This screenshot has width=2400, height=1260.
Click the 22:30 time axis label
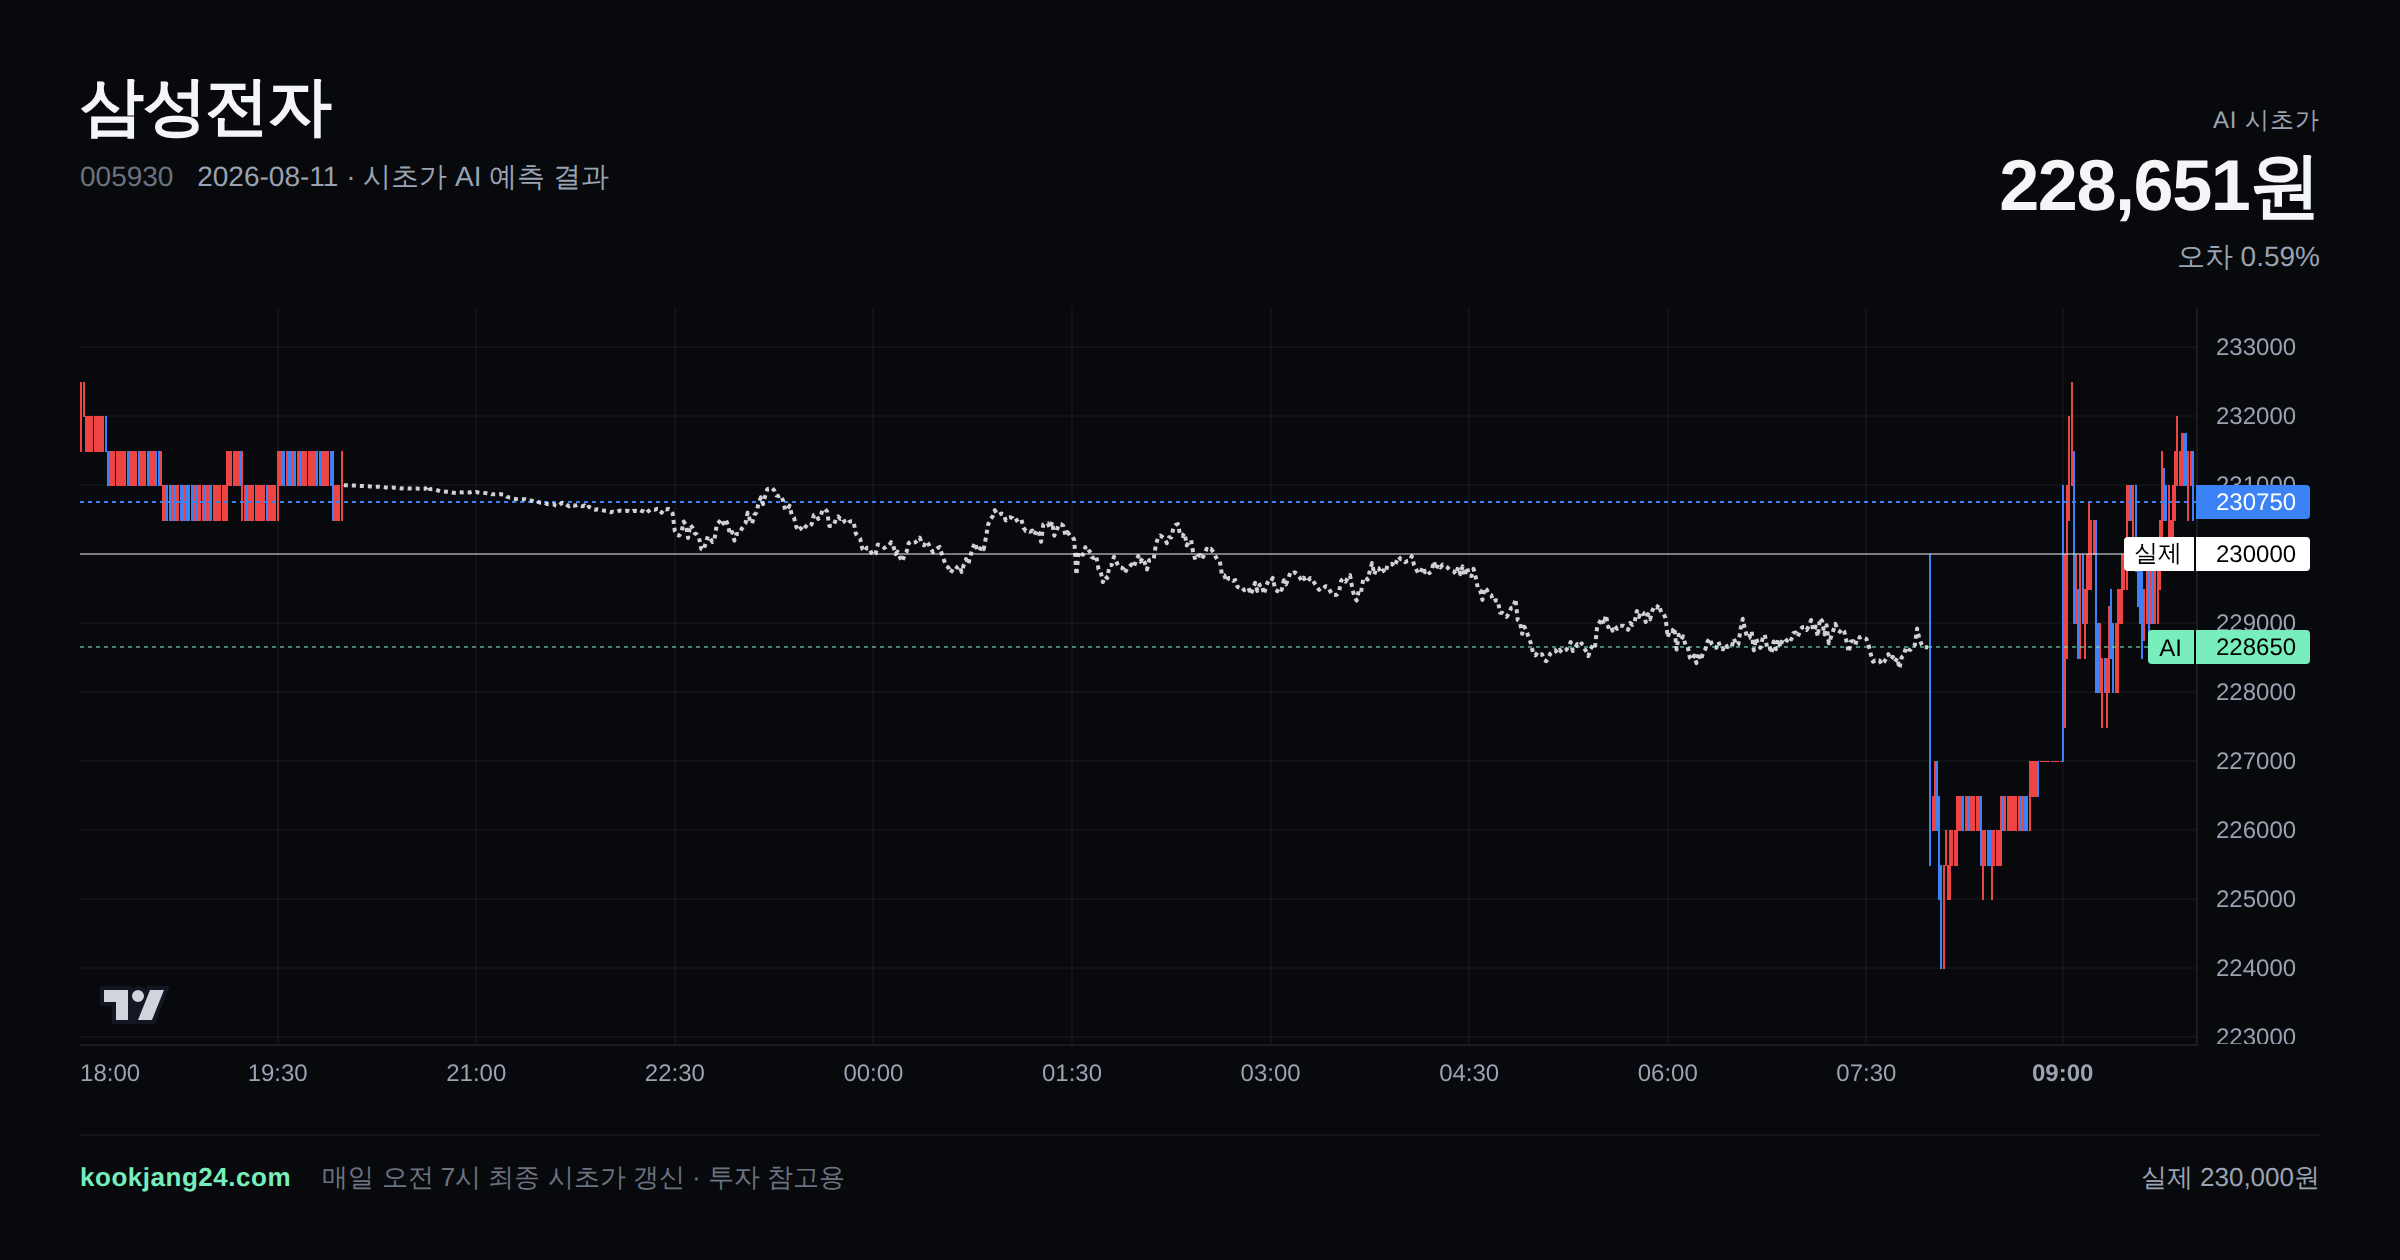pos(674,1073)
